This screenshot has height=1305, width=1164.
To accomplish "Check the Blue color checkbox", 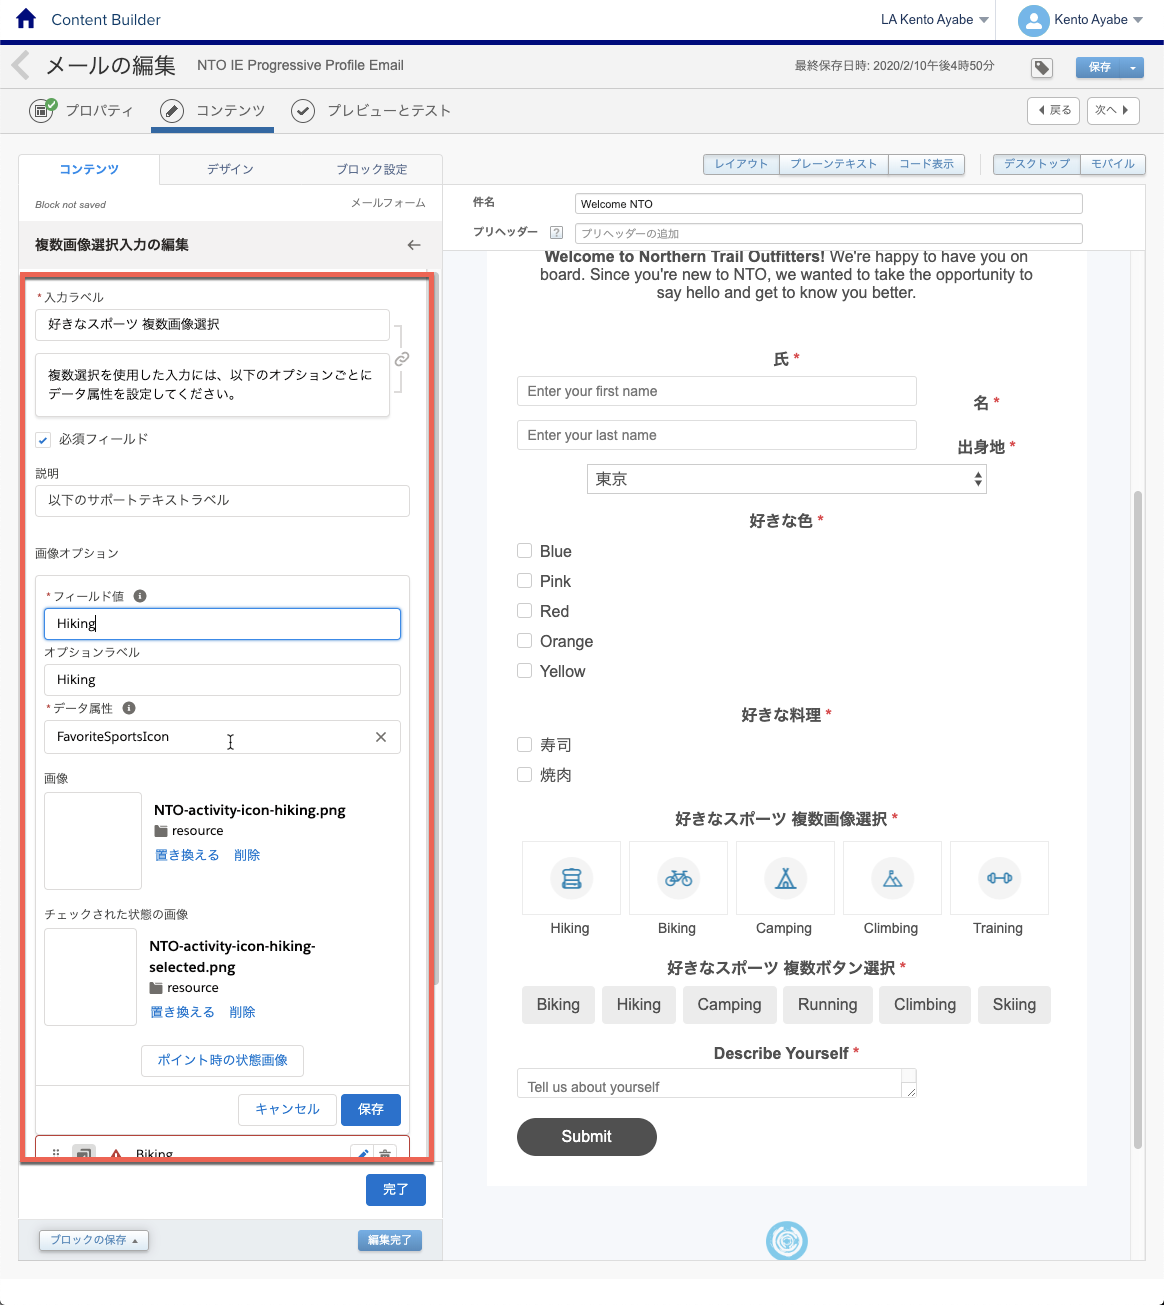I will (x=524, y=551).
